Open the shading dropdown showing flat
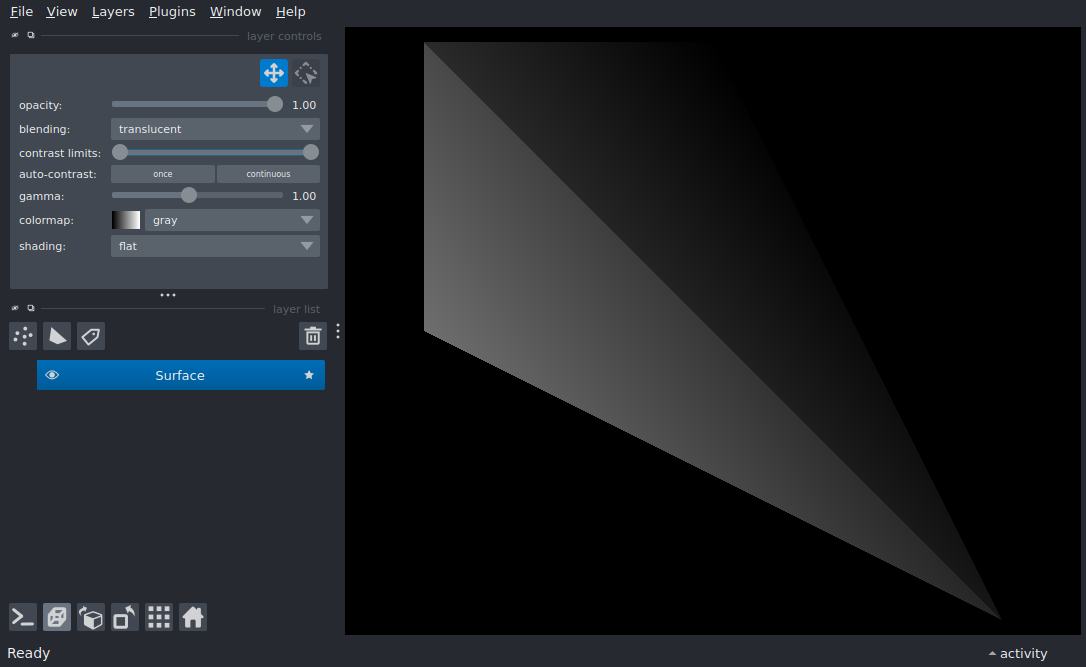The height and width of the screenshot is (667, 1086). pyautogui.click(x=215, y=246)
